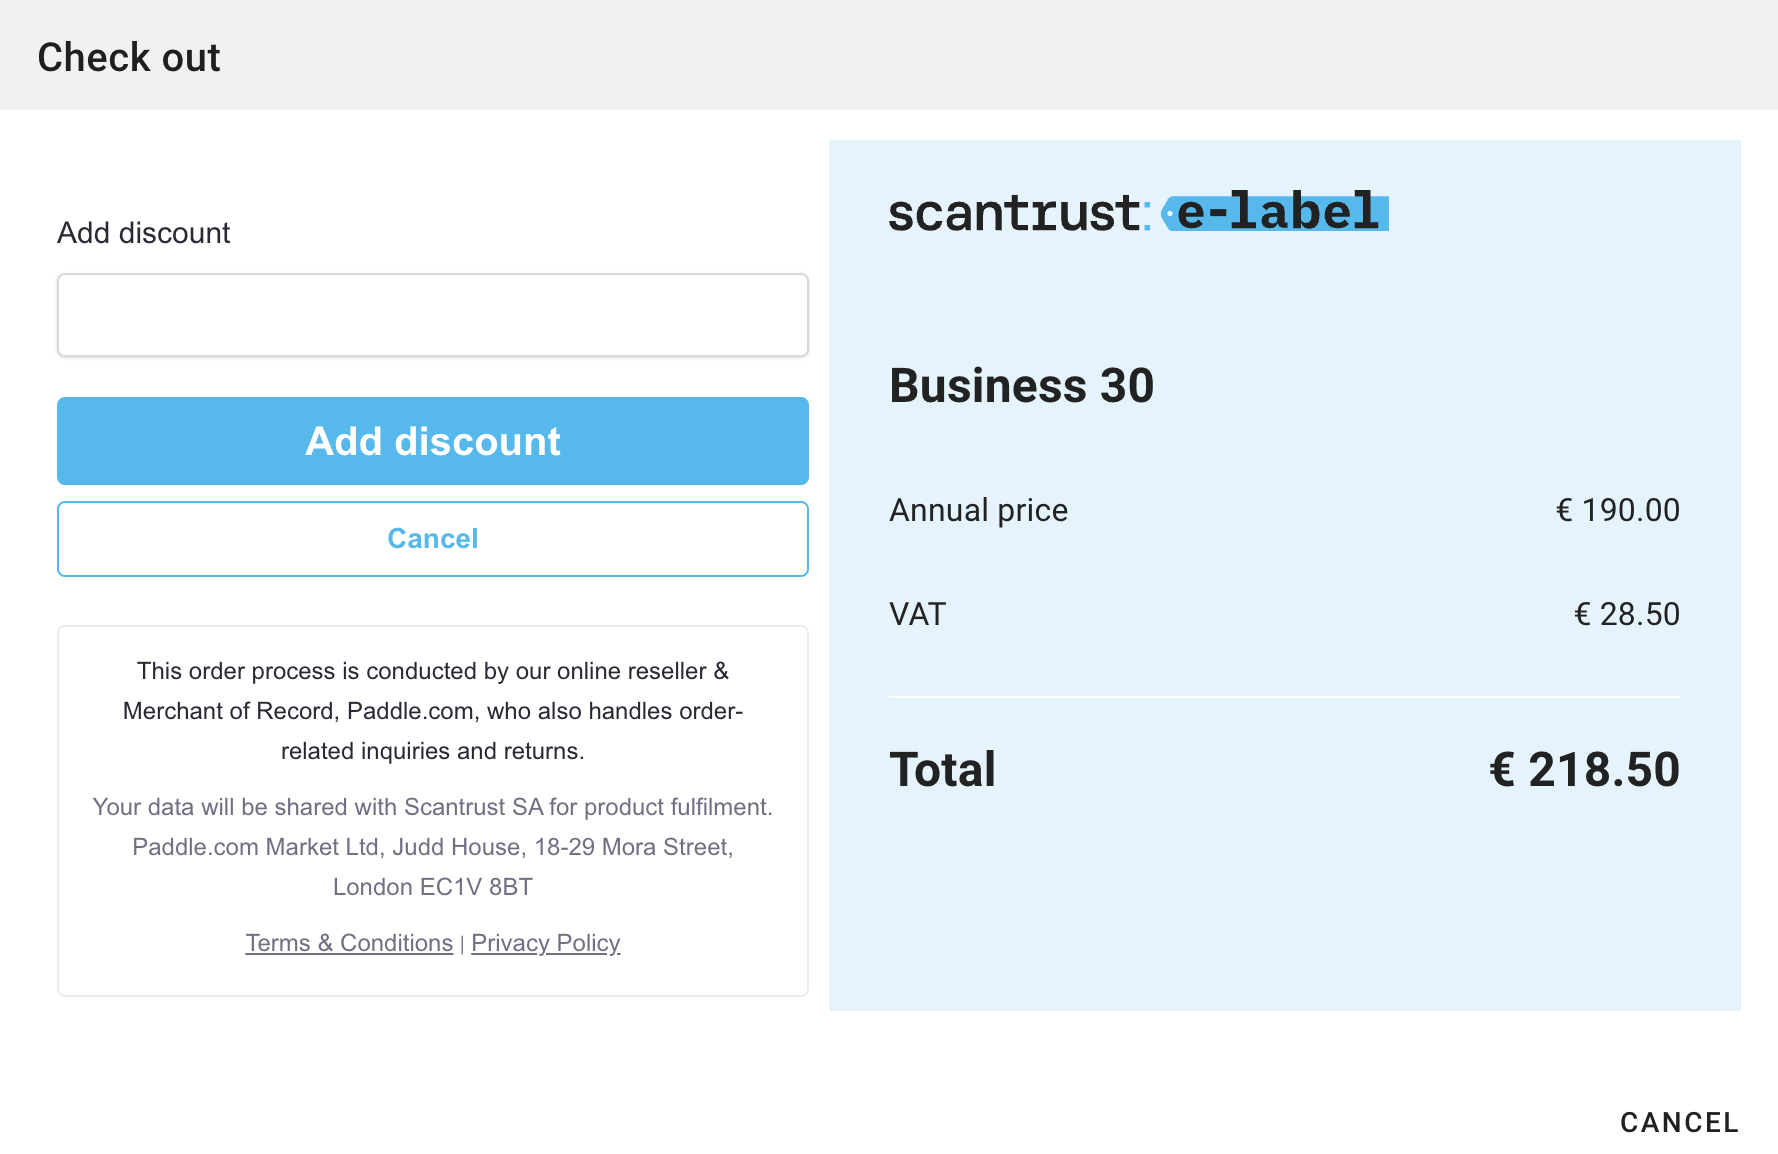Click the blue Add discount button

(432, 441)
